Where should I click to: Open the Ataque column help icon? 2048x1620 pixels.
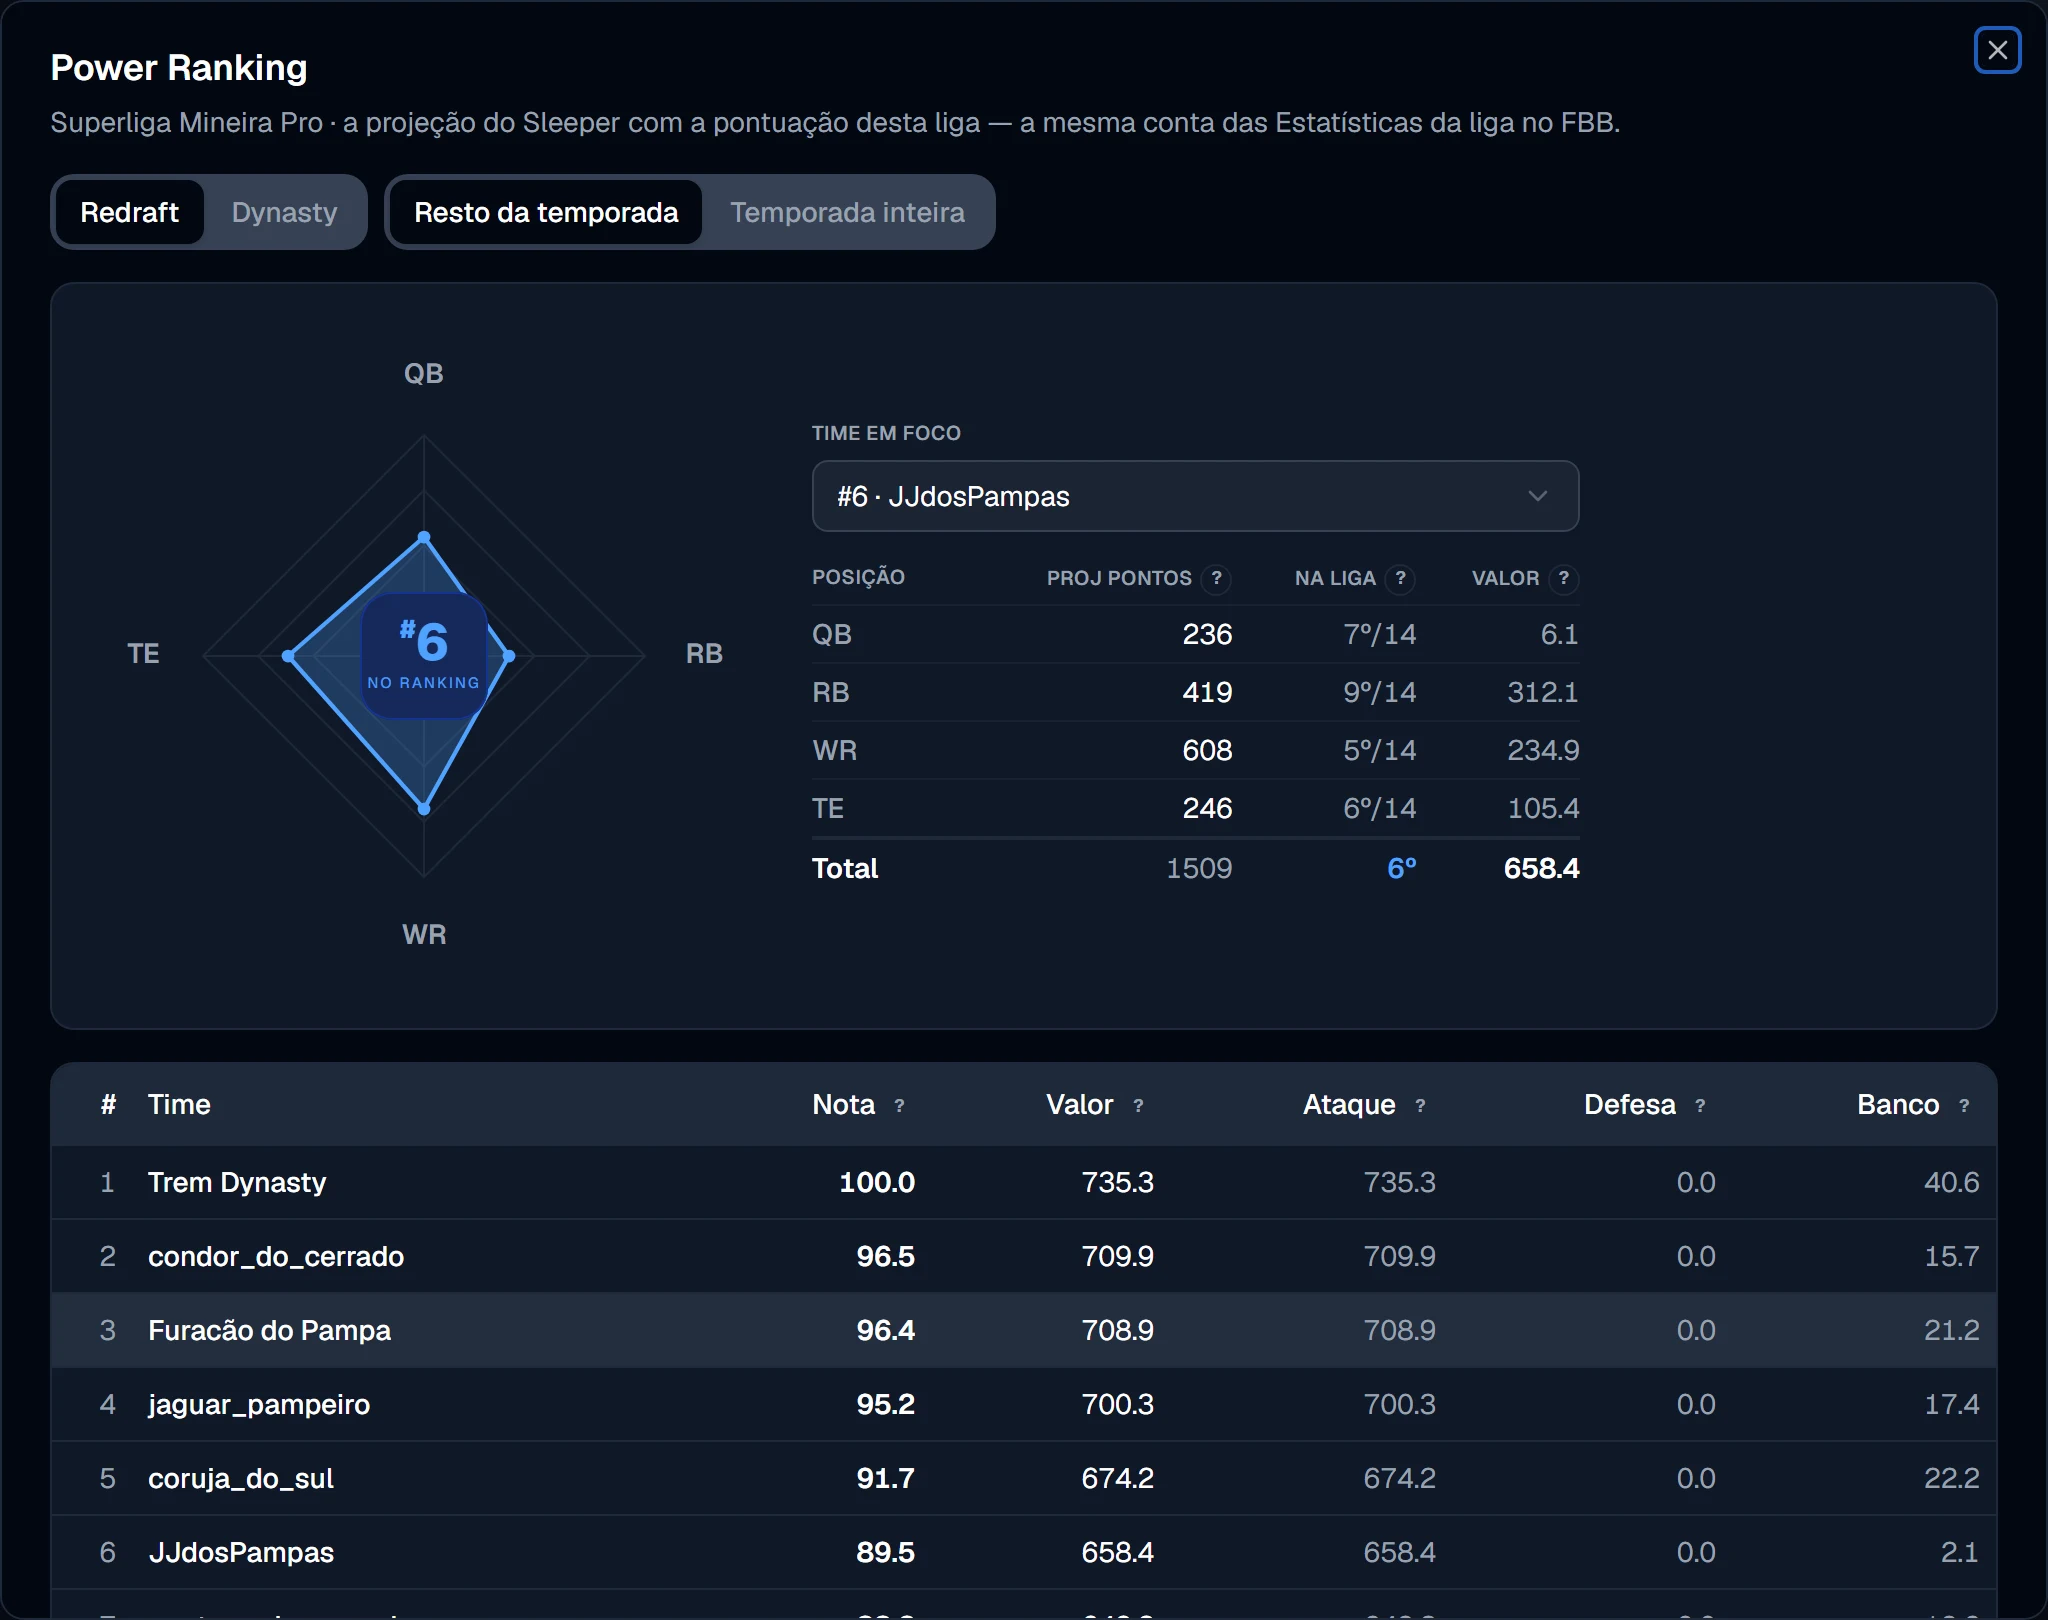(x=1420, y=1105)
